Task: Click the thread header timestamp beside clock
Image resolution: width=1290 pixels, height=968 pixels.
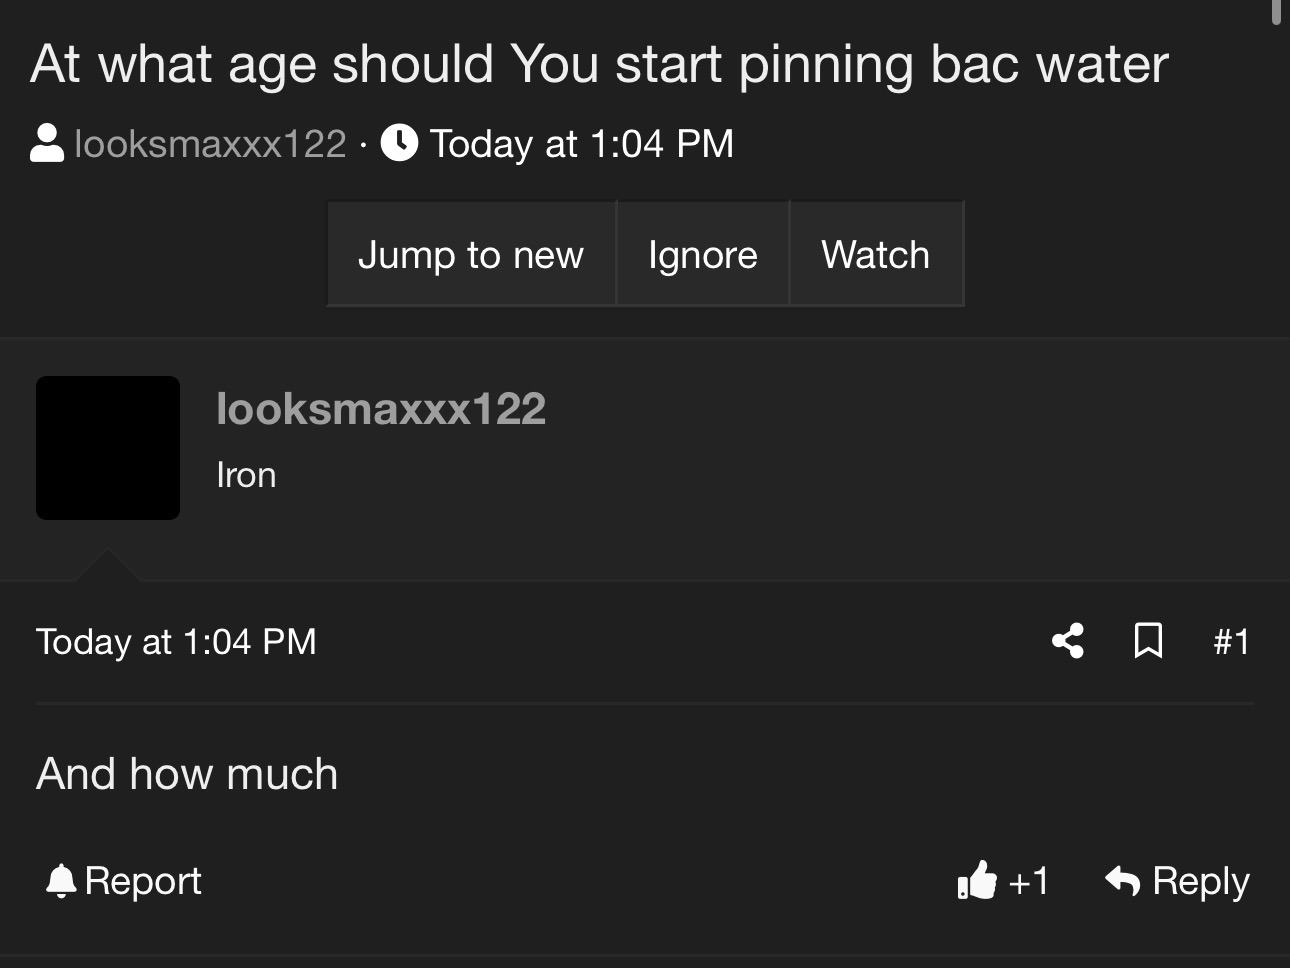Action: click(x=582, y=144)
